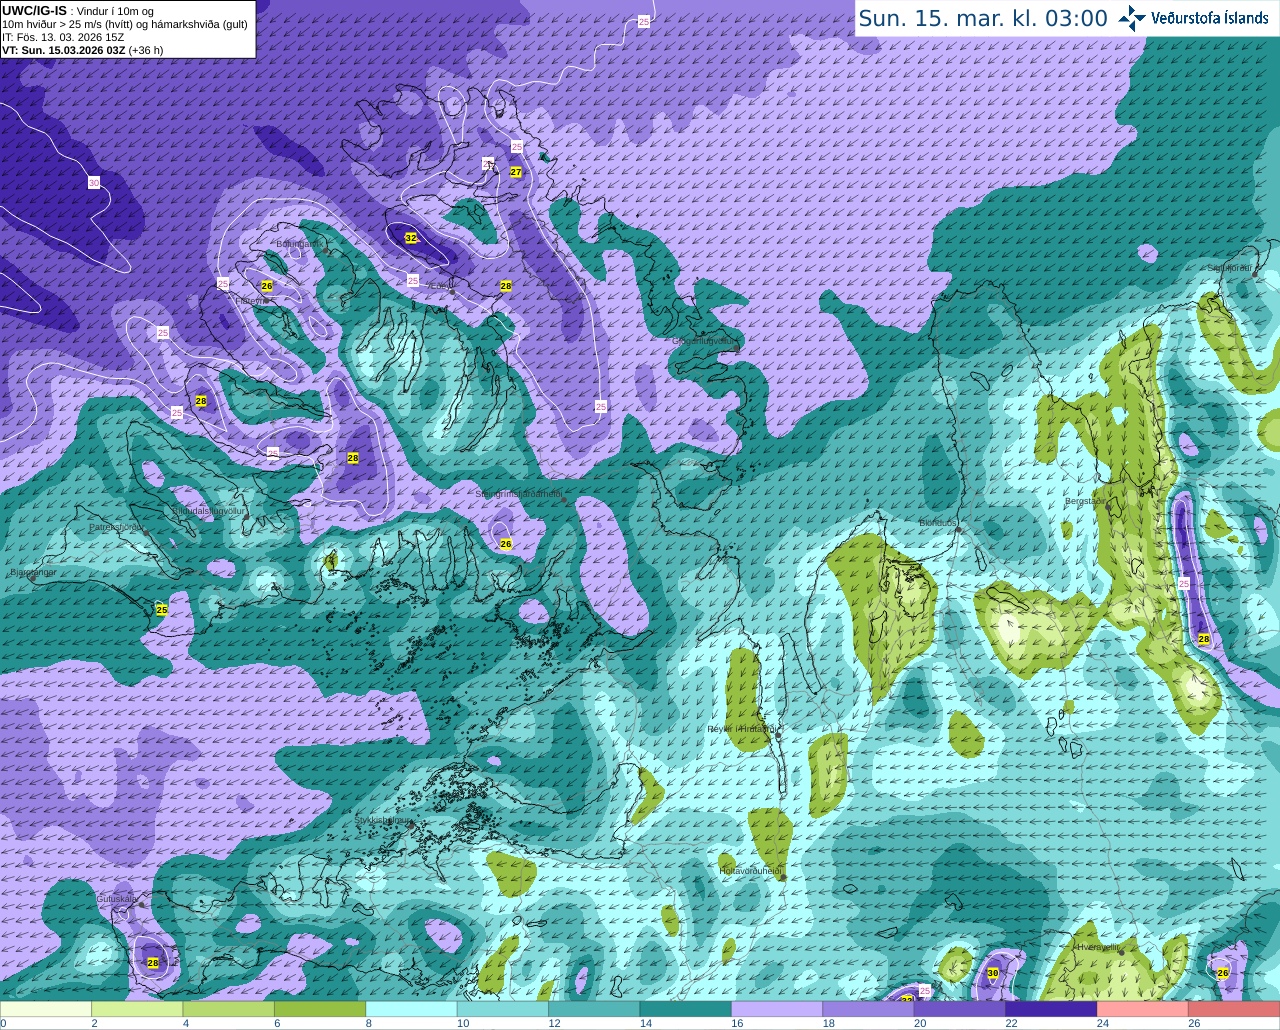
Task: Click the Bolungarvík station label
Action: click(x=298, y=244)
